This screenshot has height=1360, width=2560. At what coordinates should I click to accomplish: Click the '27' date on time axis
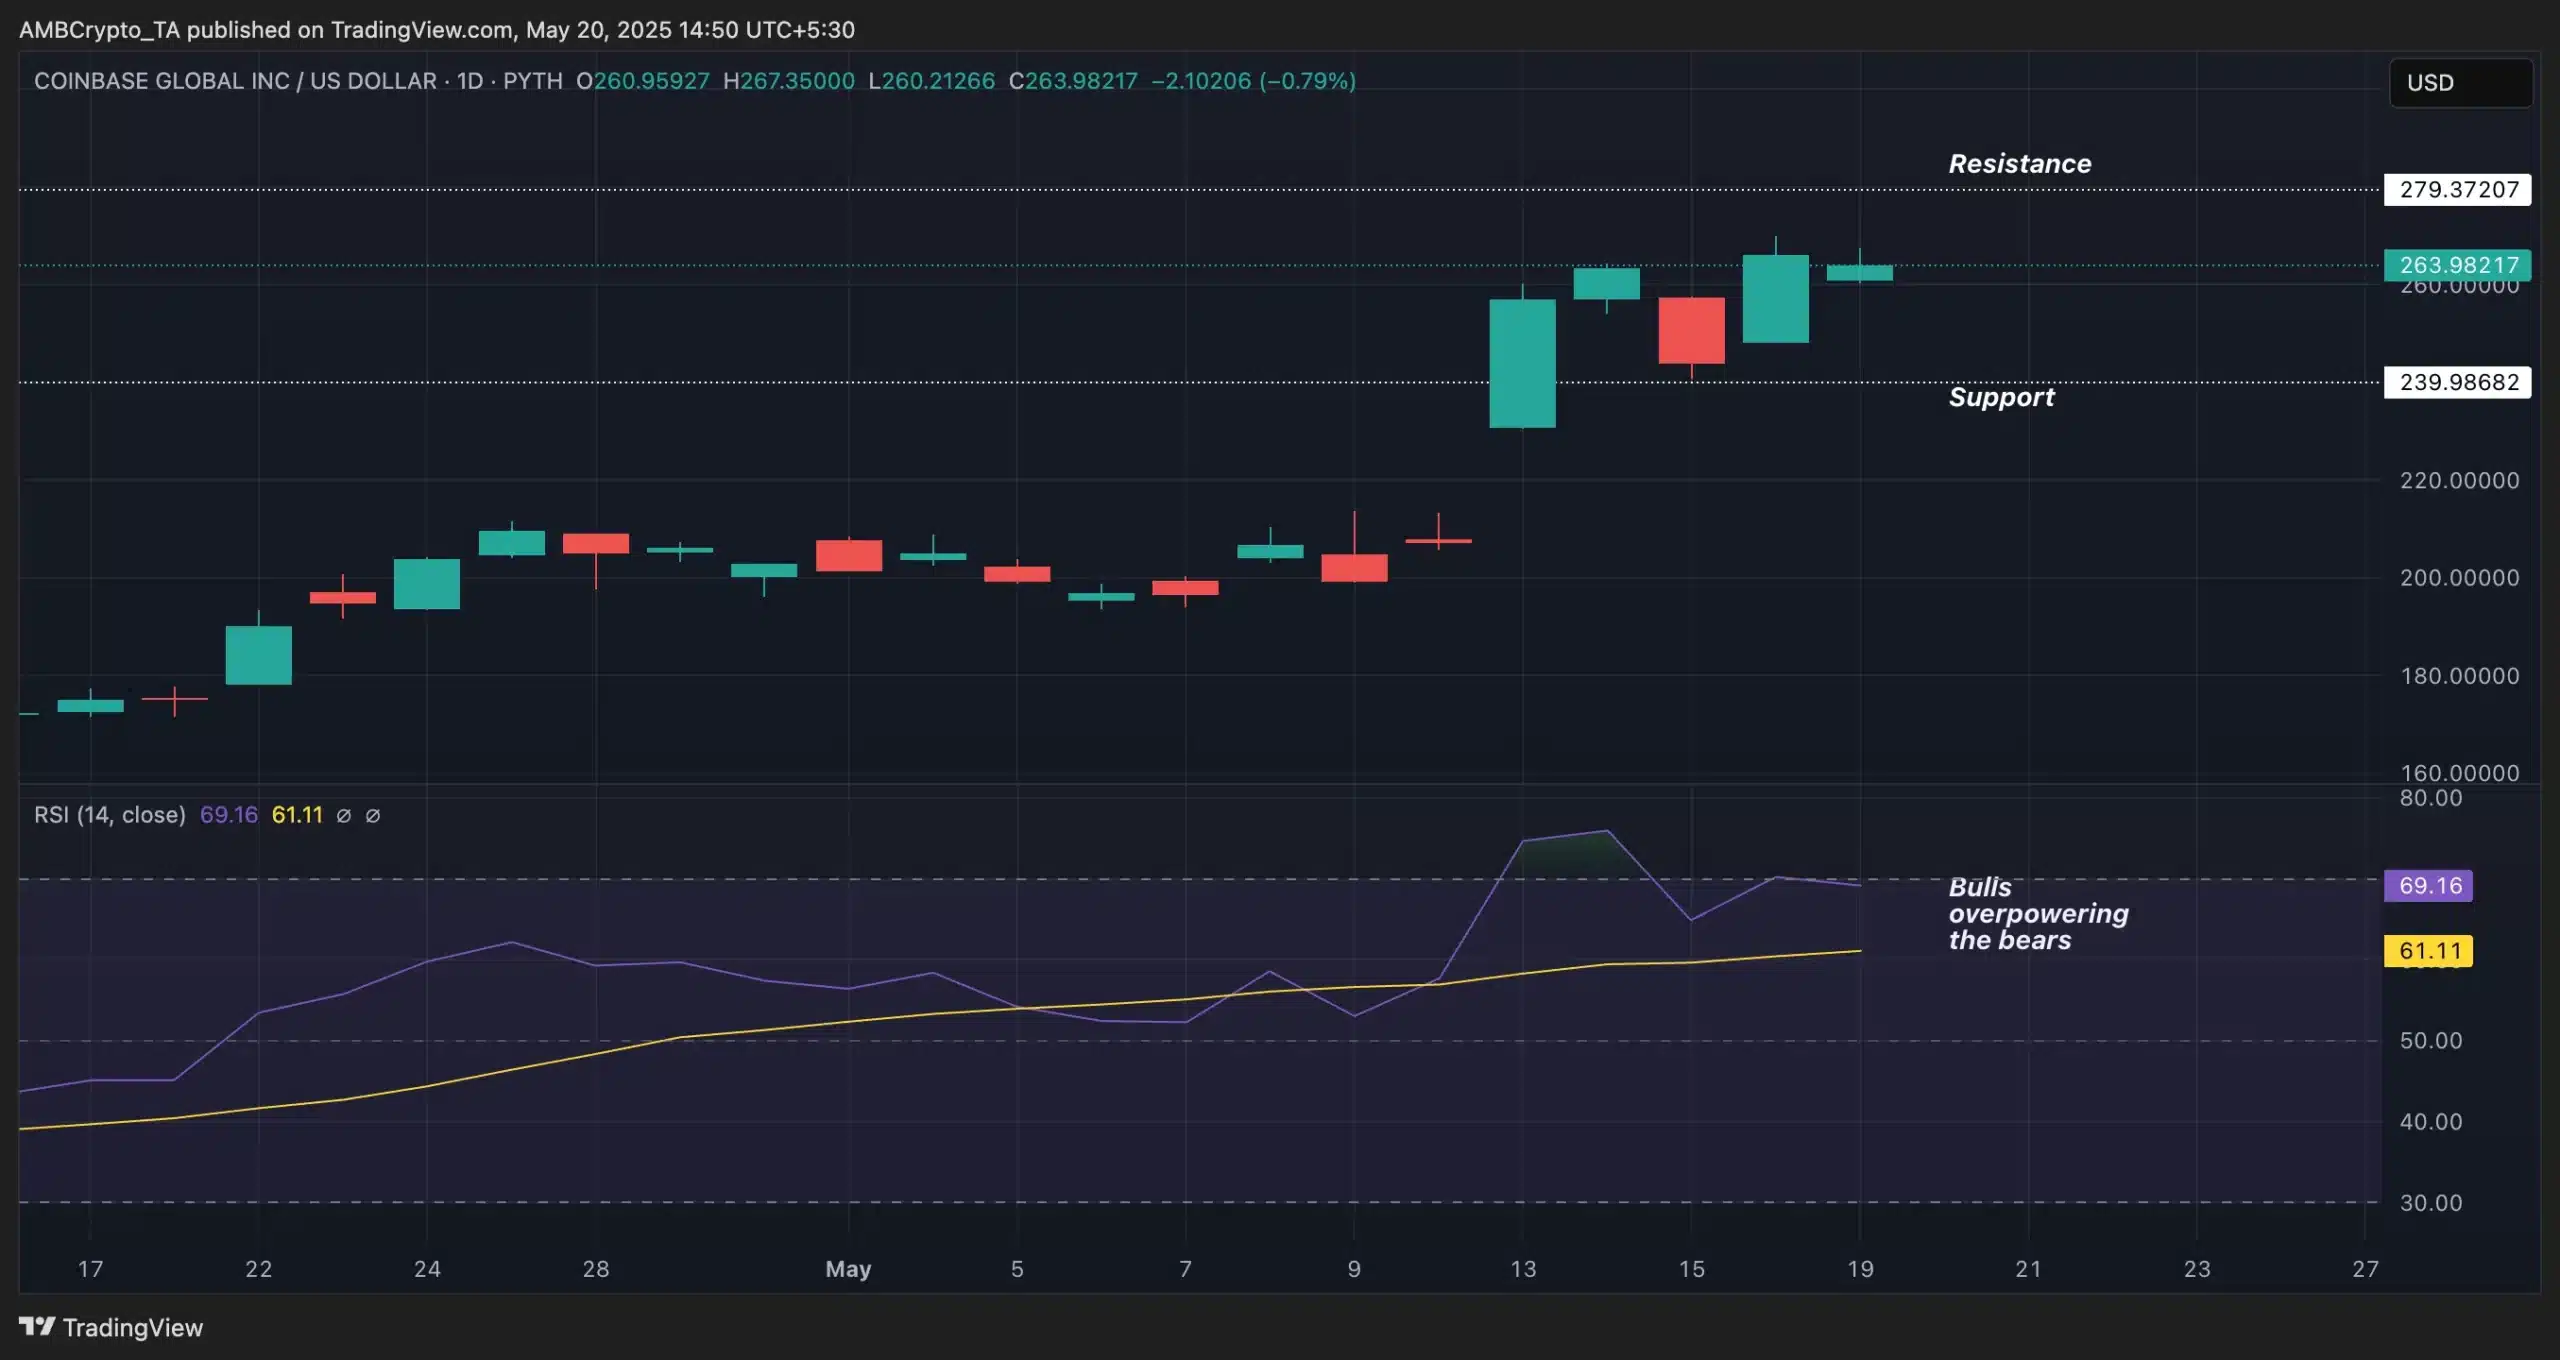pos(2365,1269)
